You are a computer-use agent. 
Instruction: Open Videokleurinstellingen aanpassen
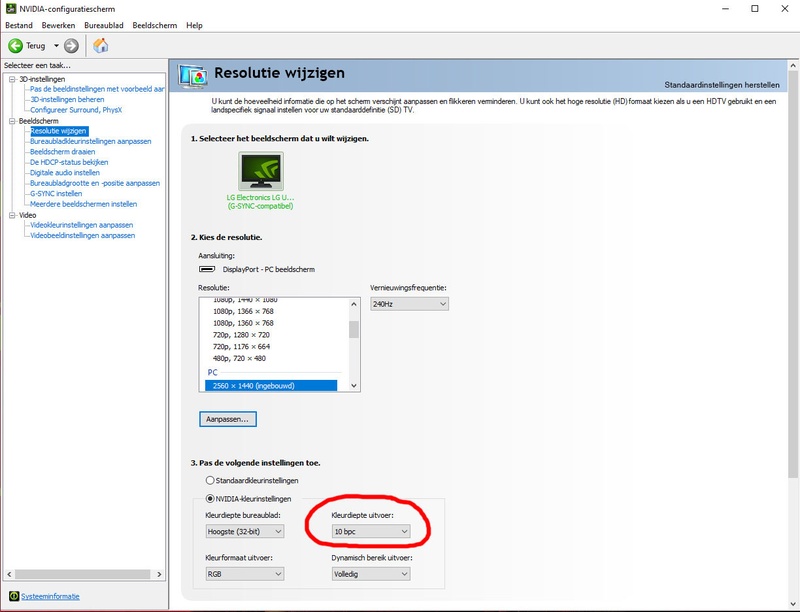point(81,225)
